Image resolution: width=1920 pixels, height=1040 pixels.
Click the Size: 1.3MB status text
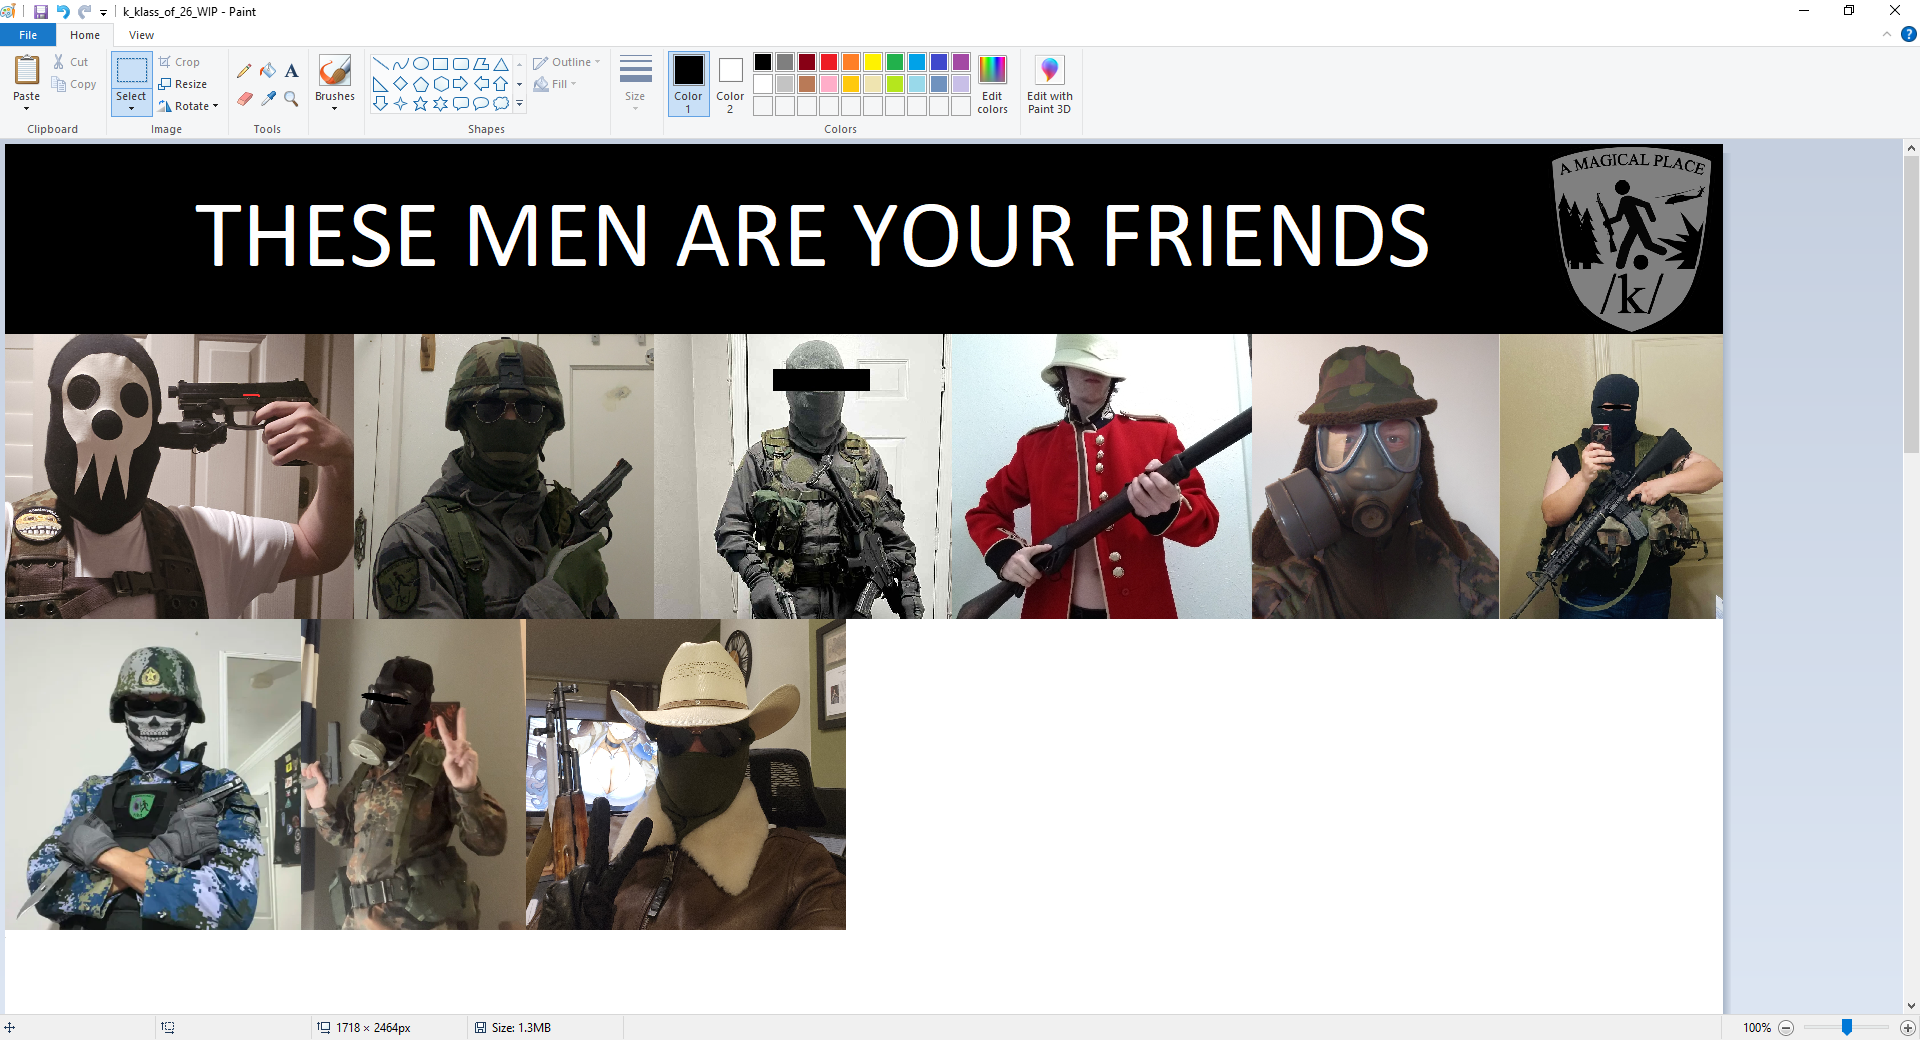[x=521, y=1028]
